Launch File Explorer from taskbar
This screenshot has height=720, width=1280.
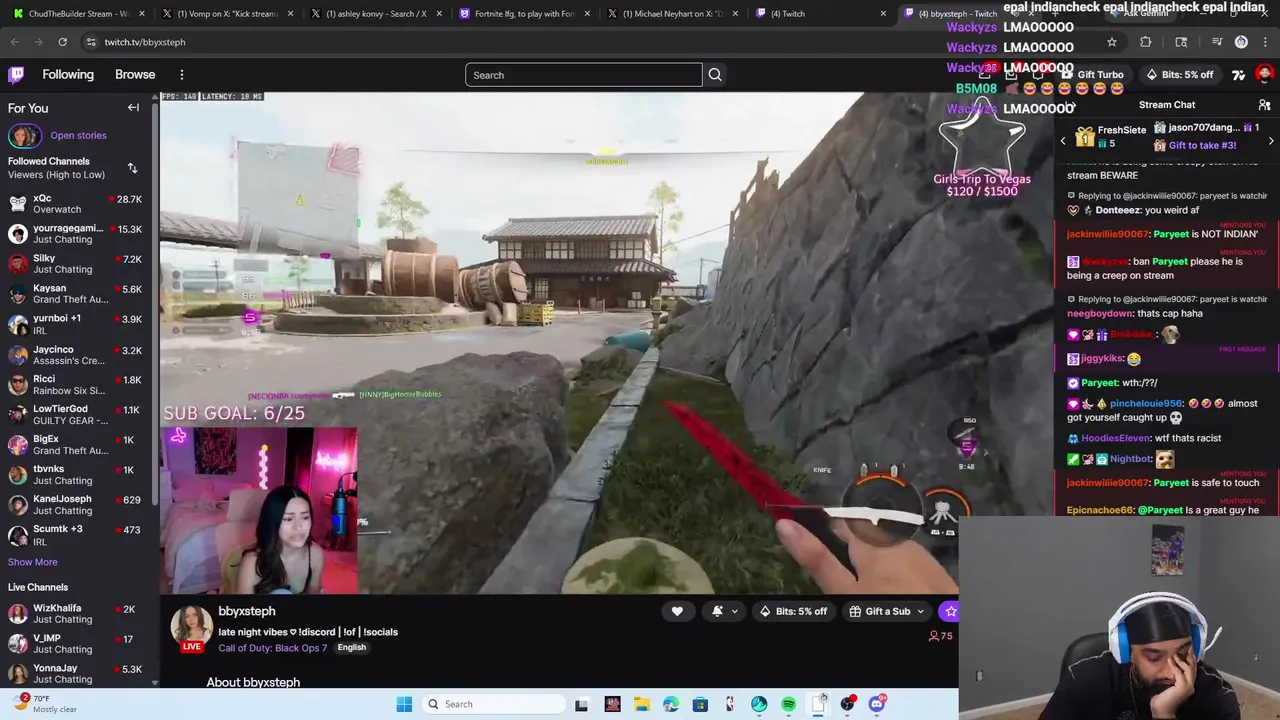point(642,704)
